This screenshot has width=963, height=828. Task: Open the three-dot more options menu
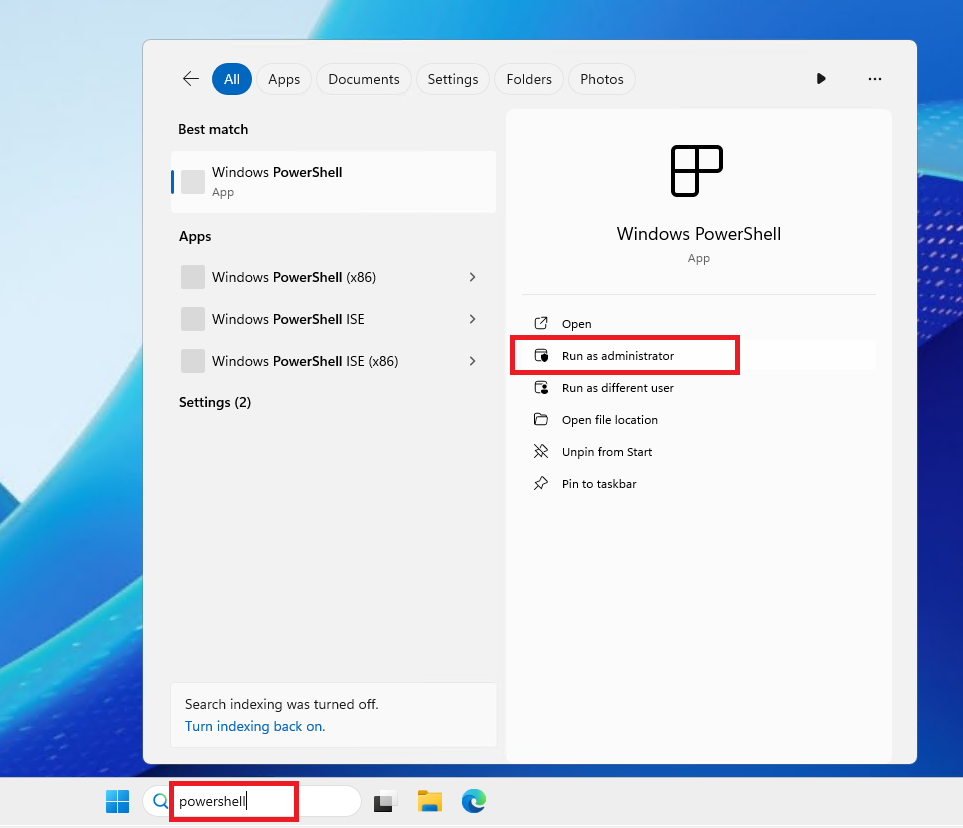tap(875, 79)
